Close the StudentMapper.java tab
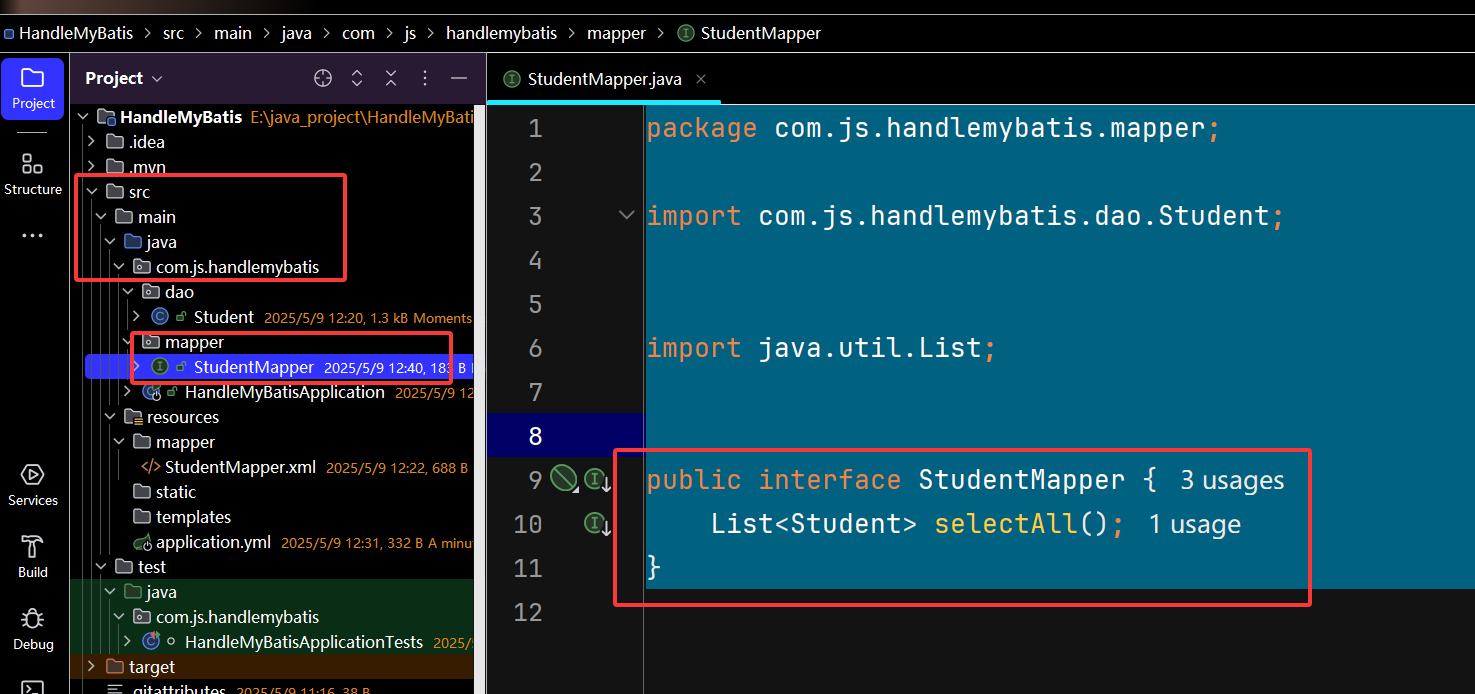Viewport: 1475px width, 694px height. (x=701, y=79)
